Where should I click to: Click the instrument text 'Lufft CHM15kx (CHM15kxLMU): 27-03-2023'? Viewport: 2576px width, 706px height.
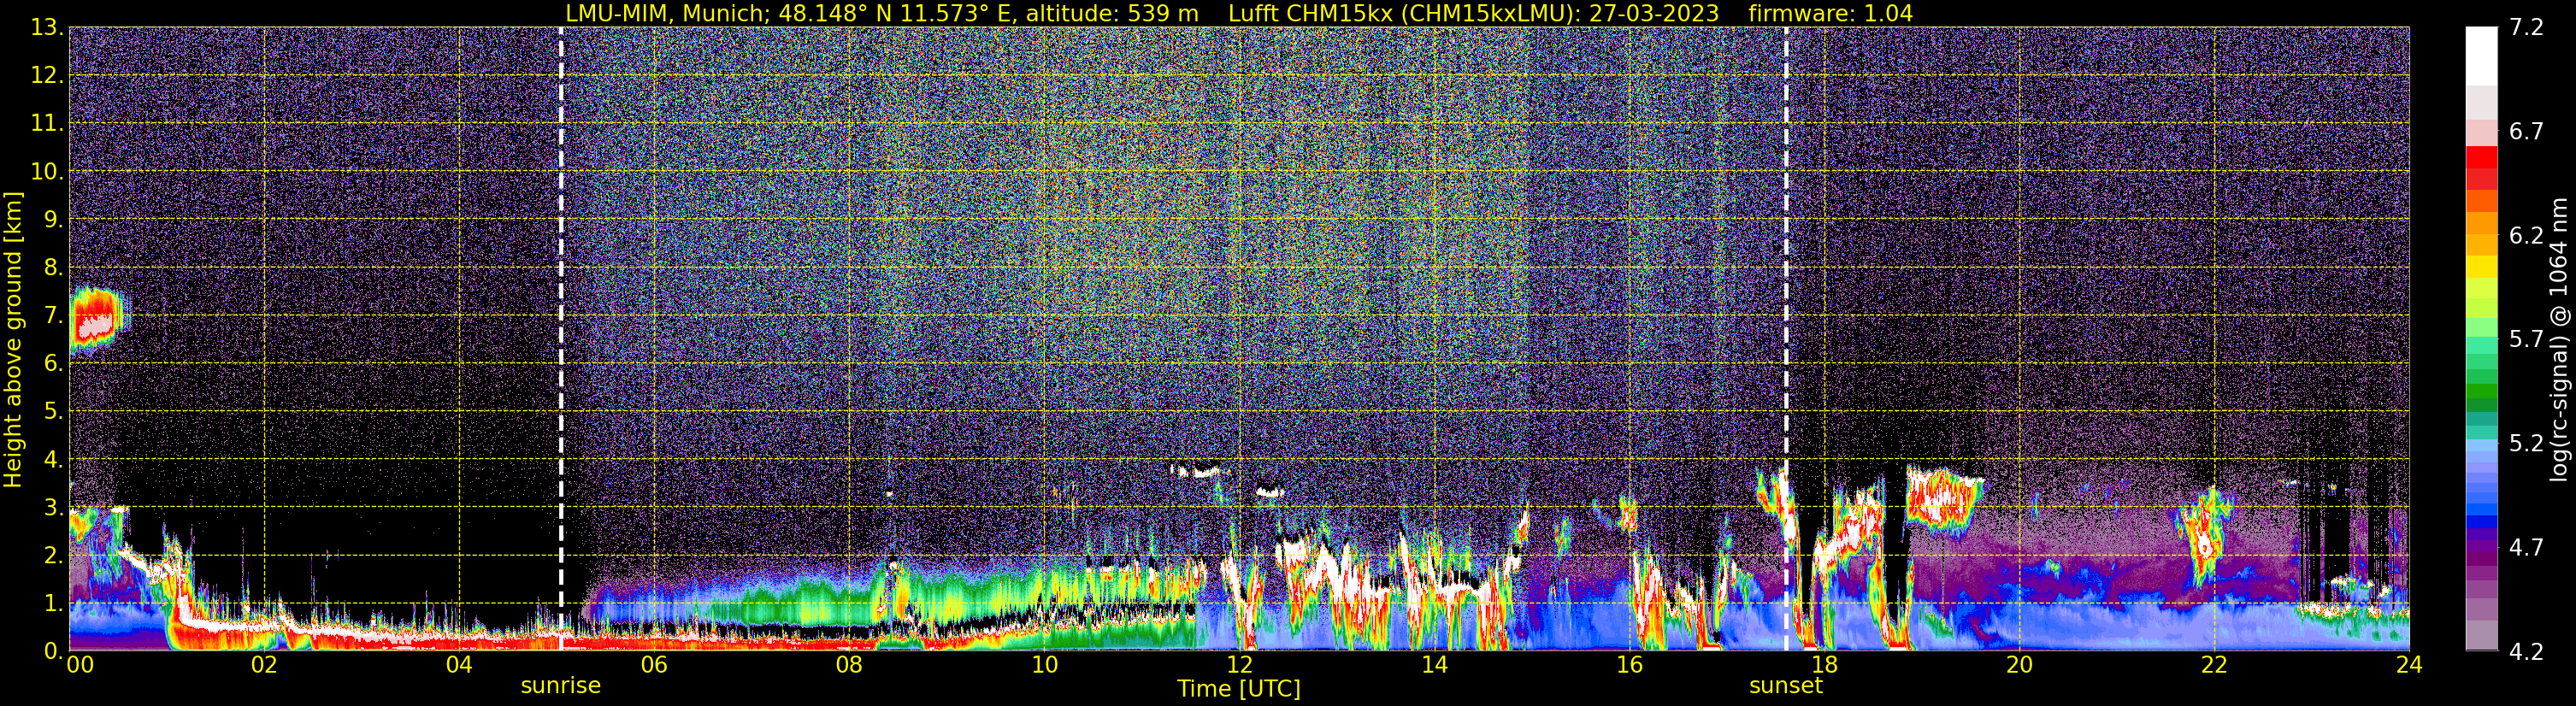[1473, 13]
